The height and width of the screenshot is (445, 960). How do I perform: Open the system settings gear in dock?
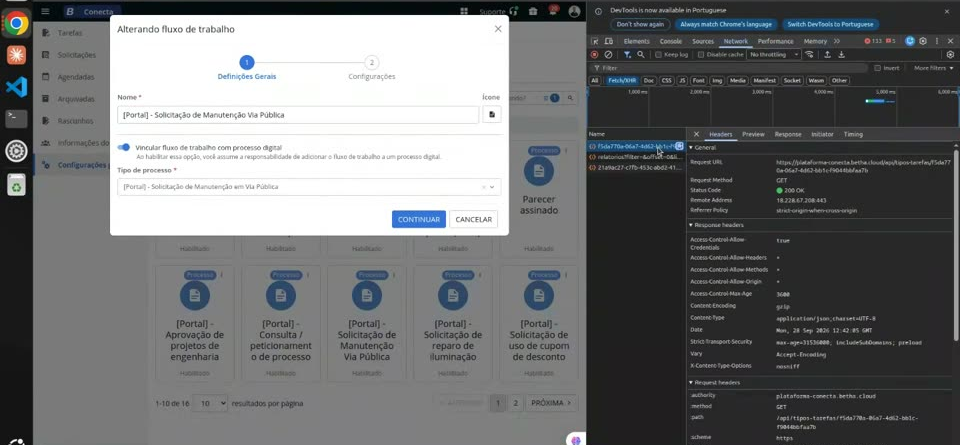click(x=17, y=151)
